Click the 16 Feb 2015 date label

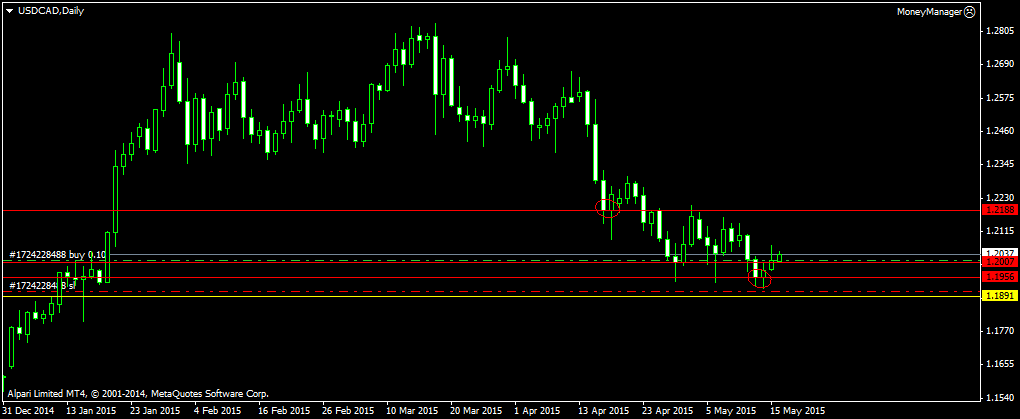click(282, 411)
